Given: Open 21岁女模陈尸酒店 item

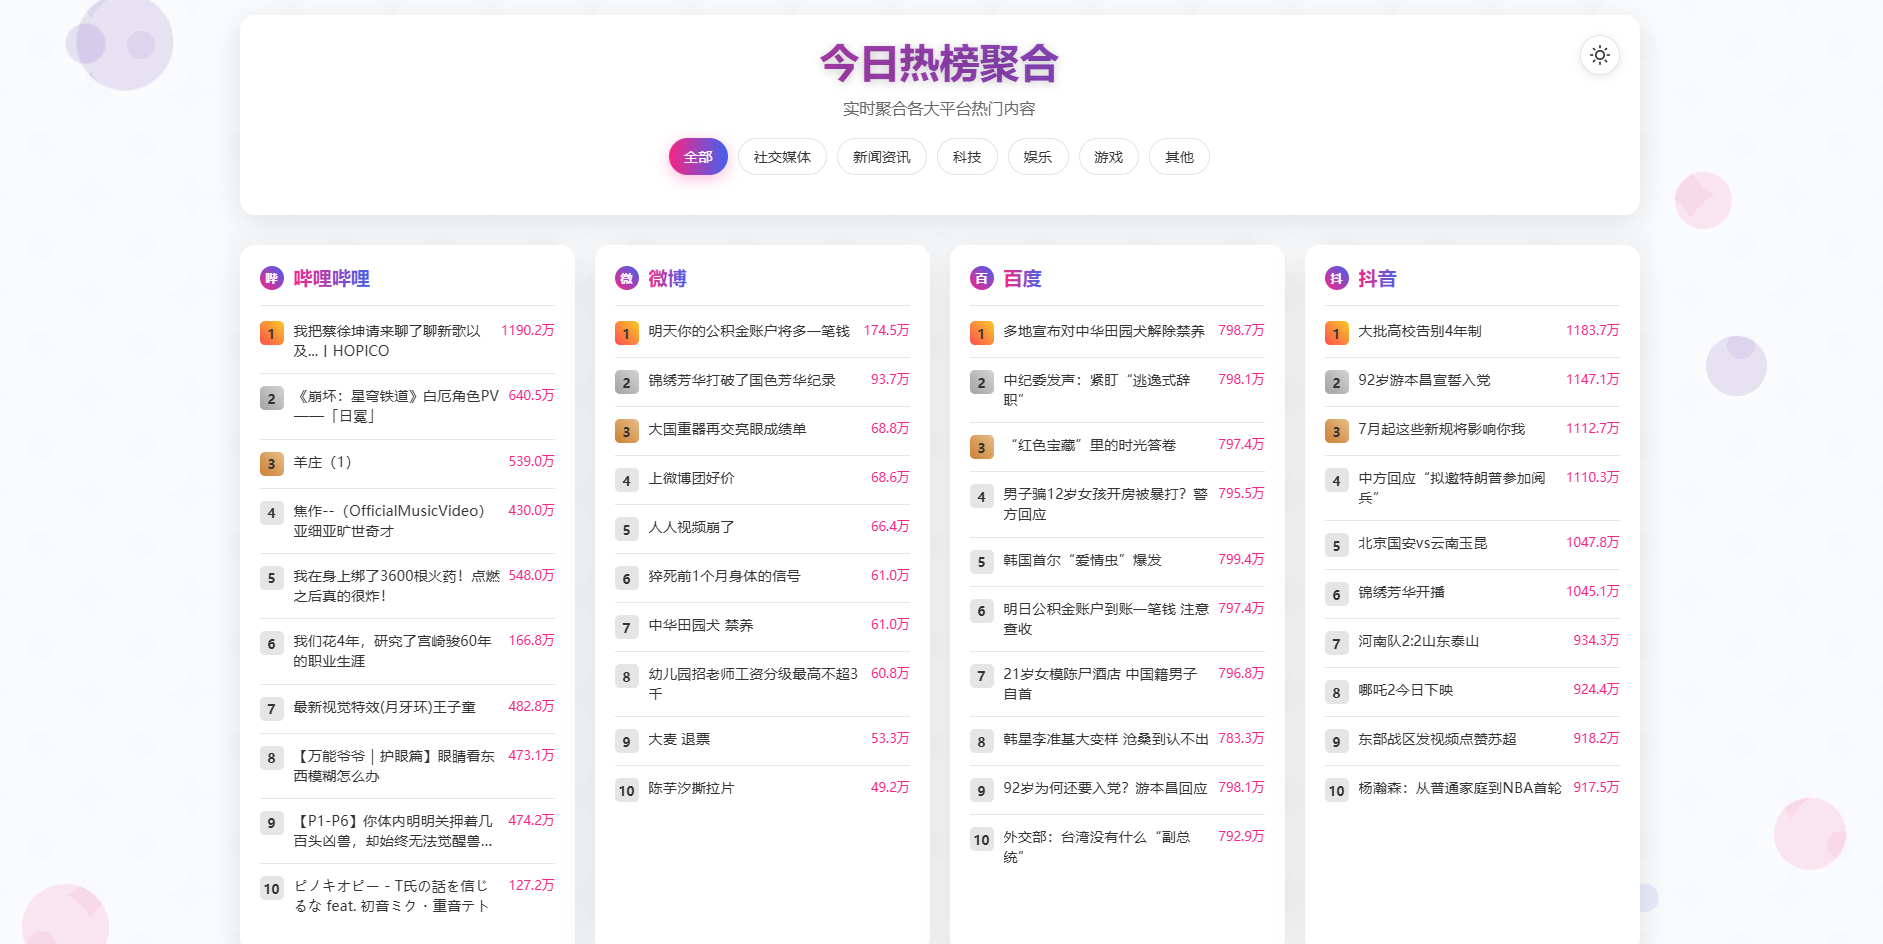Looking at the screenshot, I should (1101, 684).
